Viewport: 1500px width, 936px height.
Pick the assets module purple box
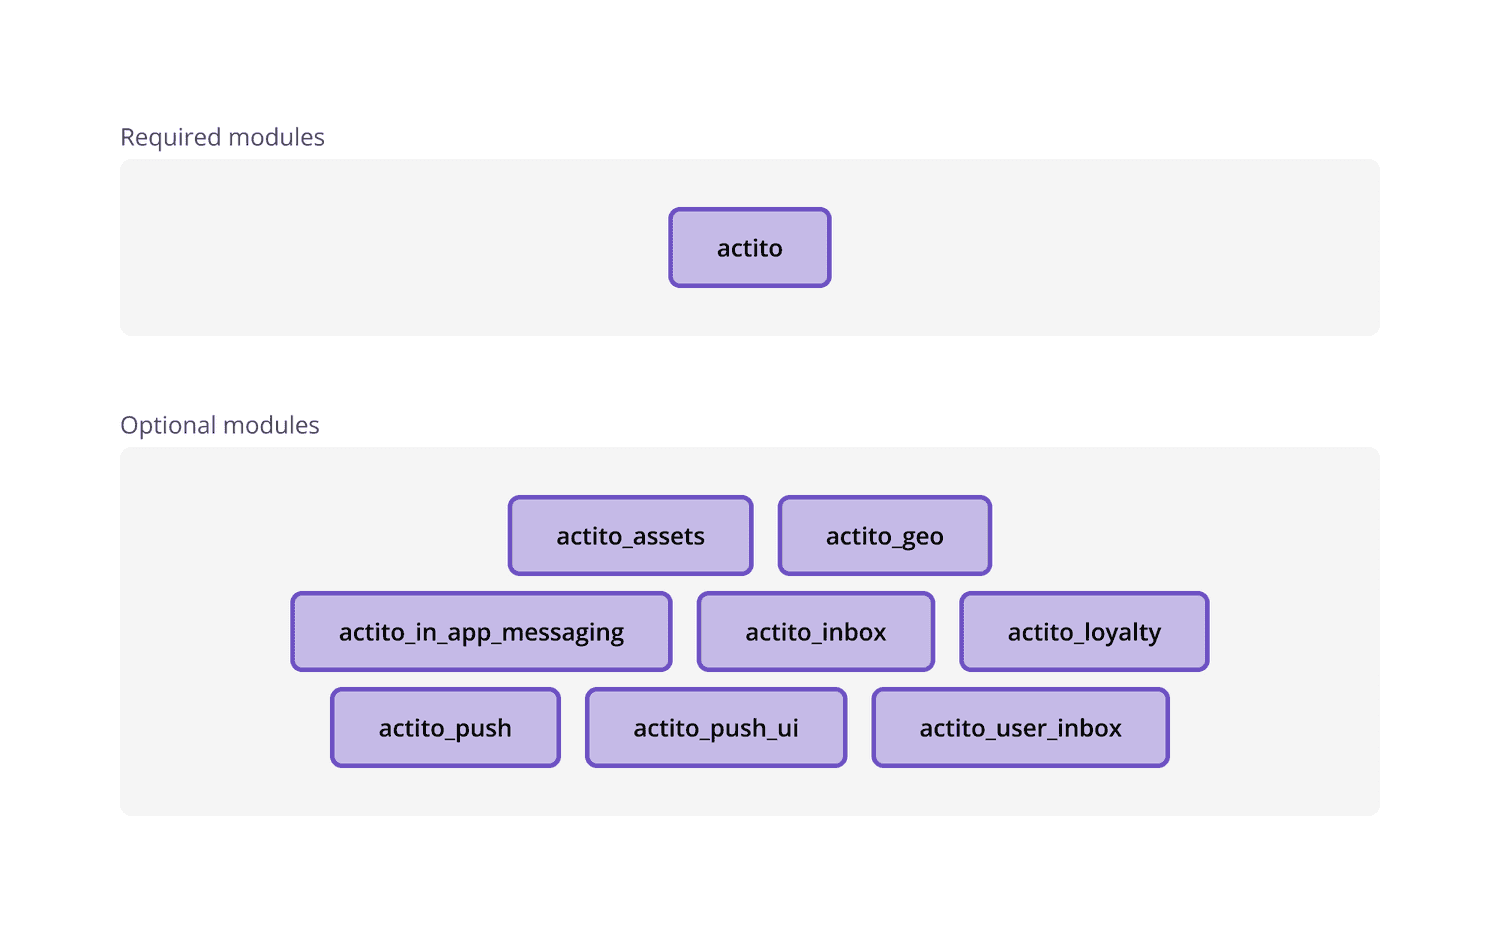(x=630, y=536)
